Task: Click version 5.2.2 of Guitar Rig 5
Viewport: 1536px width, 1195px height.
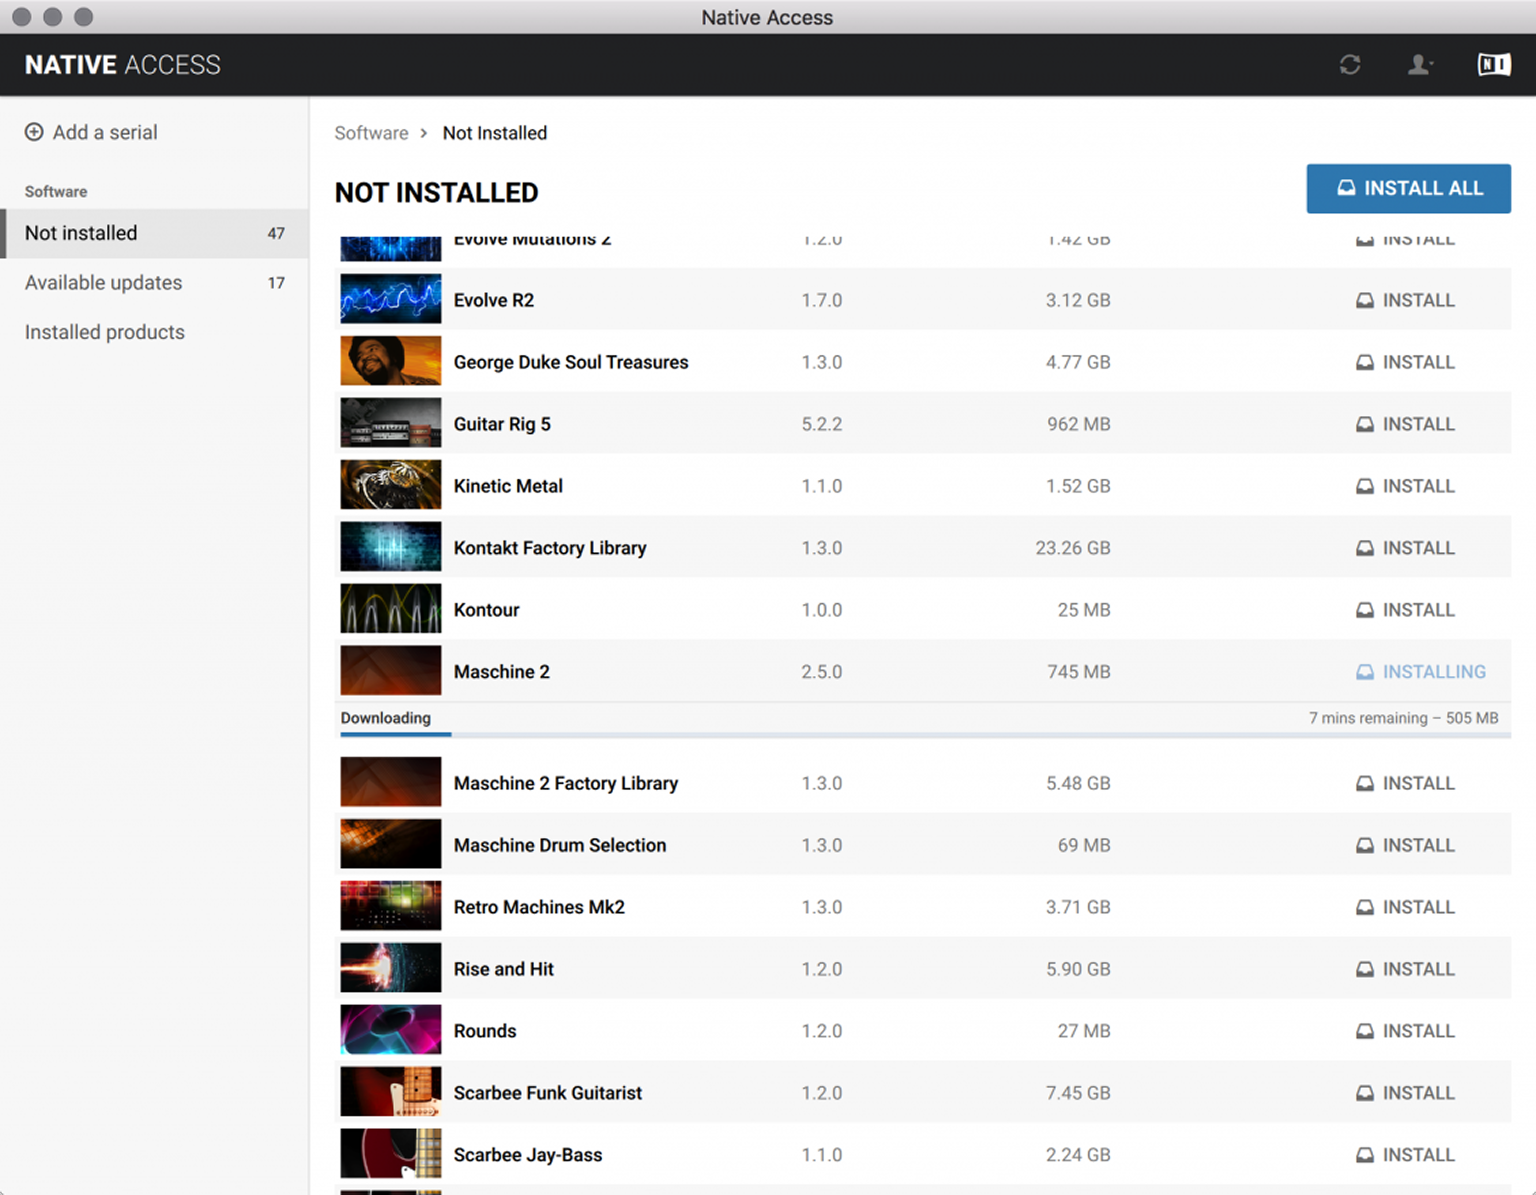Action: (822, 424)
